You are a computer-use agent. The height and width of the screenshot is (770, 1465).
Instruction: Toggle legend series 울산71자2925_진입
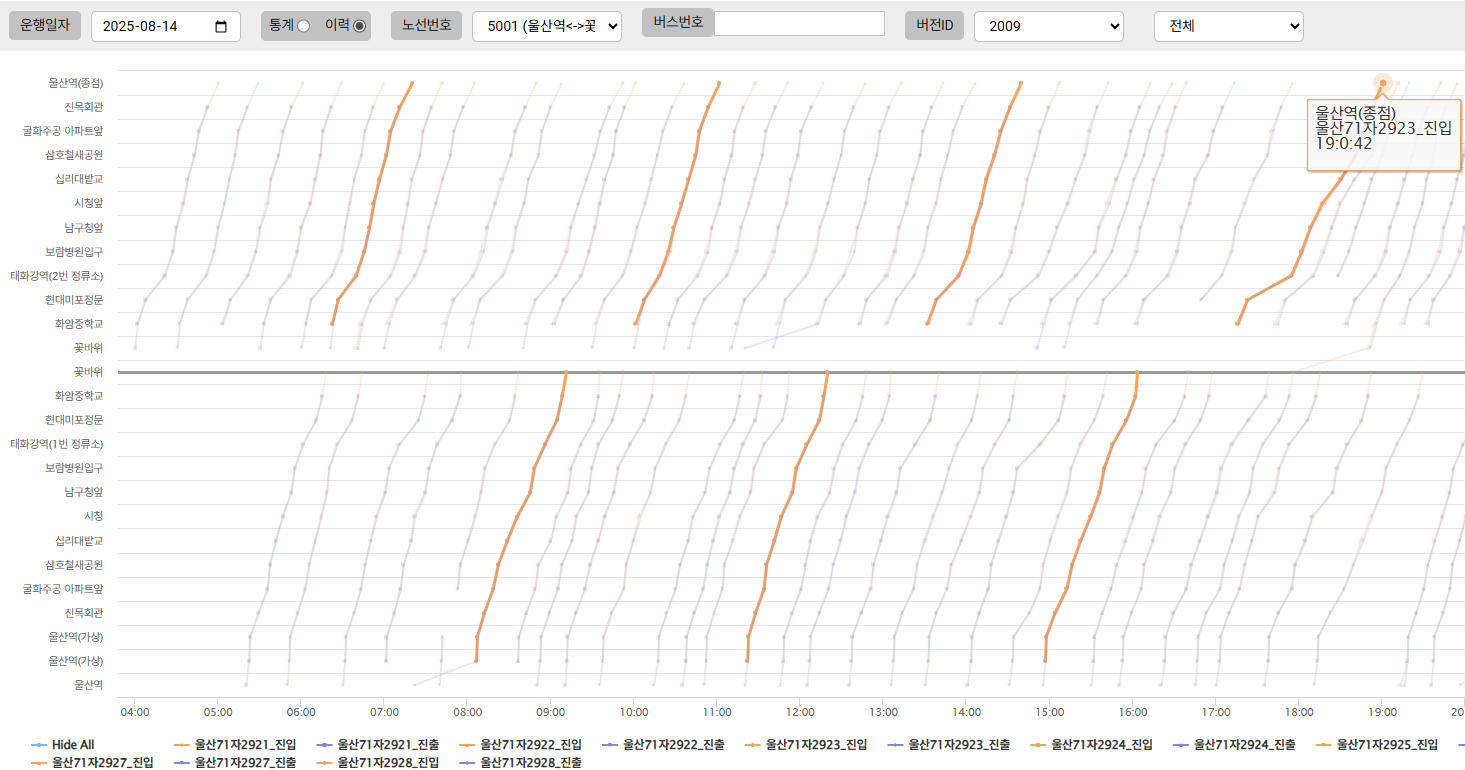click(x=1377, y=745)
